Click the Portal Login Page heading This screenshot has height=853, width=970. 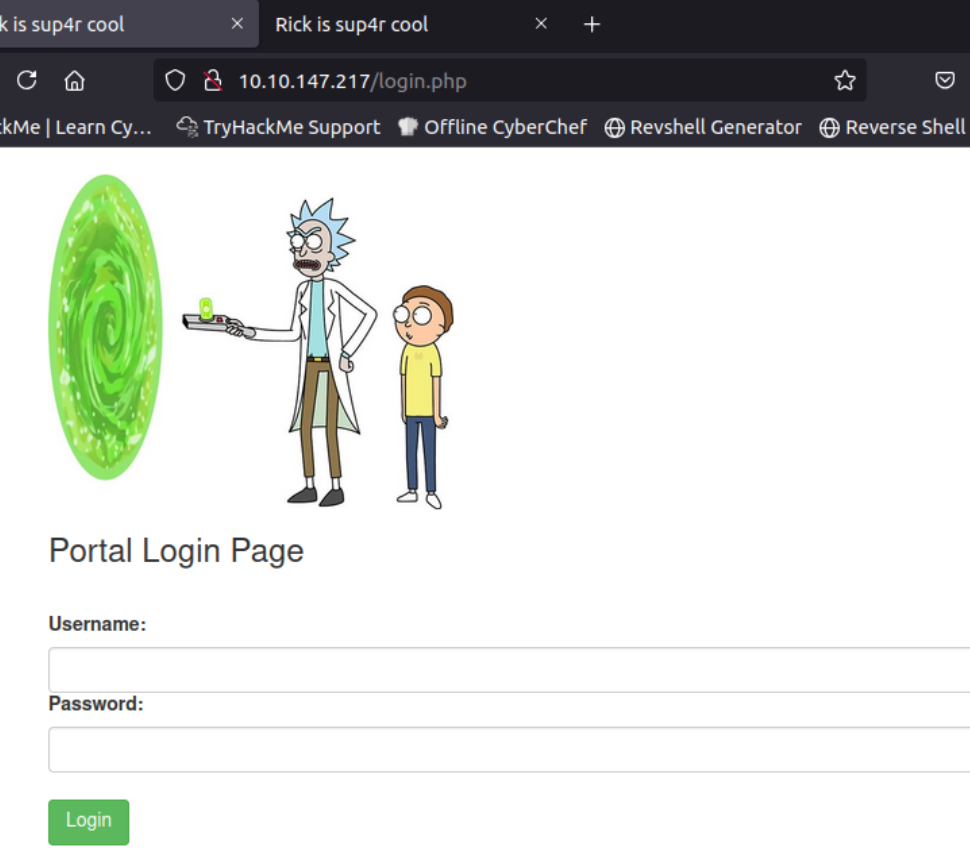(x=176, y=551)
